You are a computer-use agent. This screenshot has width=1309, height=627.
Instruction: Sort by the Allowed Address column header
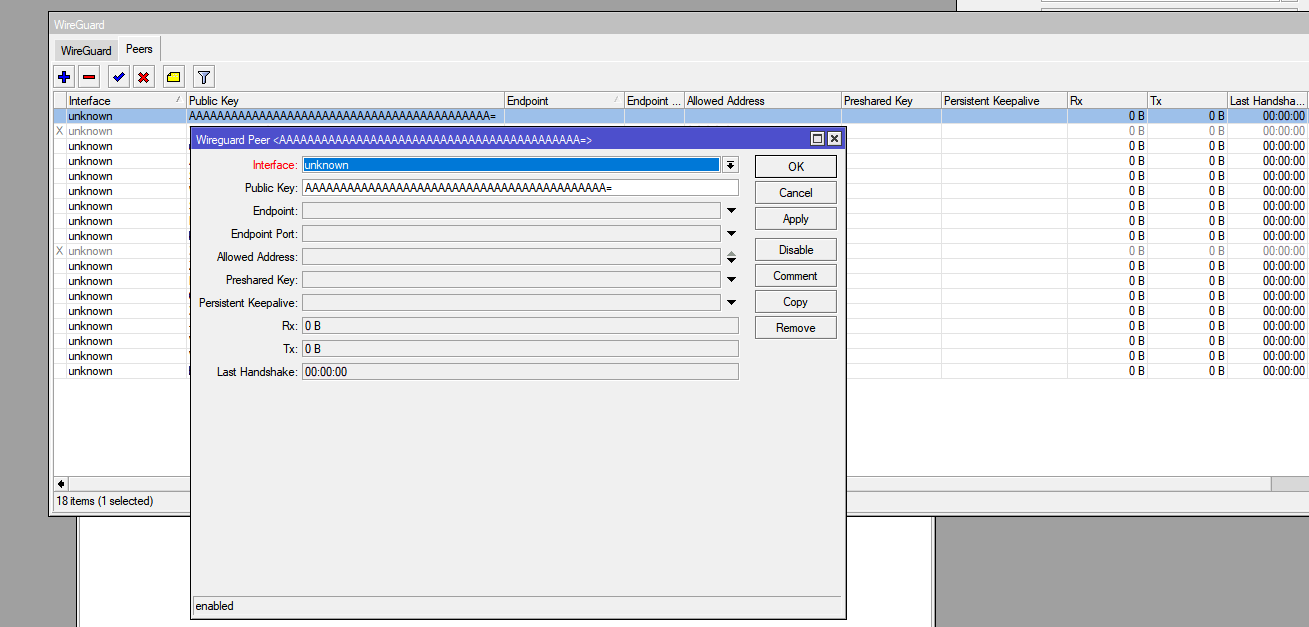tap(762, 101)
